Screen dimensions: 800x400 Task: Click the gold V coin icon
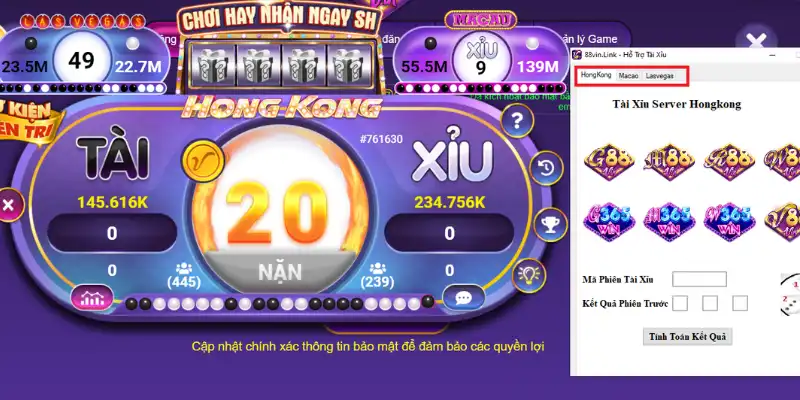point(203,160)
